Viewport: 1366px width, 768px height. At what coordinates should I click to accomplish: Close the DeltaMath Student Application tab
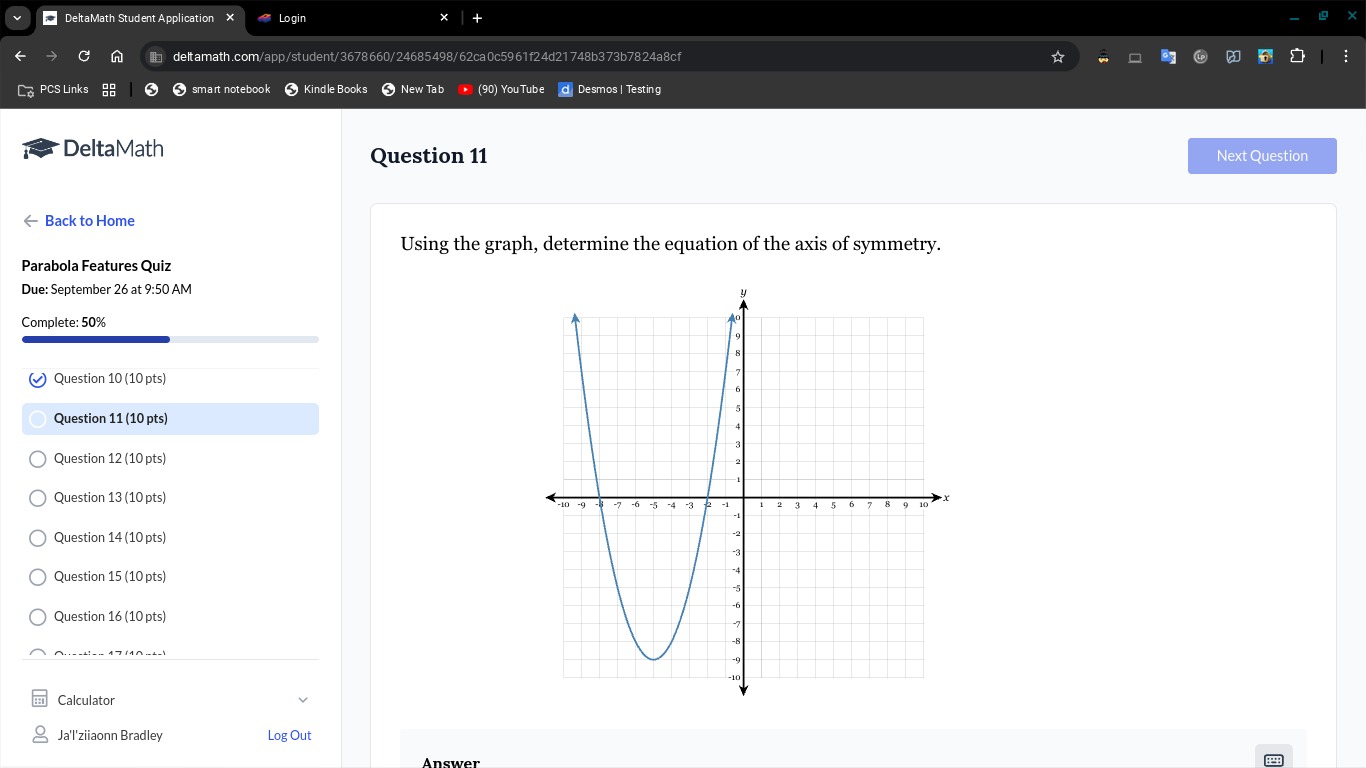tap(230, 18)
